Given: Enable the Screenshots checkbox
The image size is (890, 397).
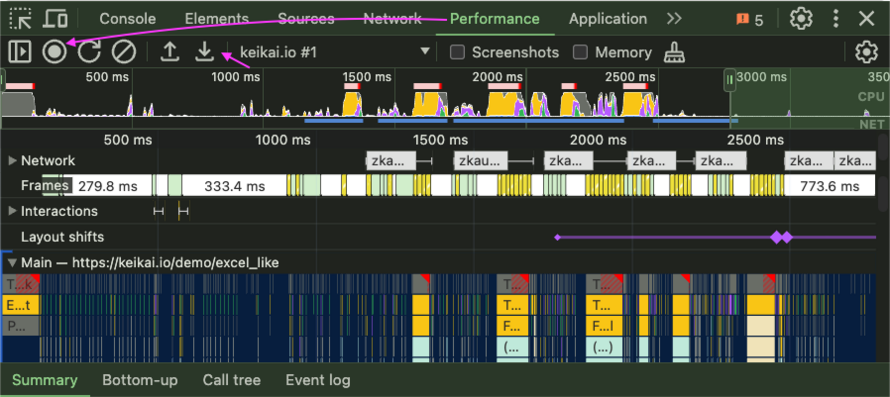Looking at the screenshot, I should [457, 52].
